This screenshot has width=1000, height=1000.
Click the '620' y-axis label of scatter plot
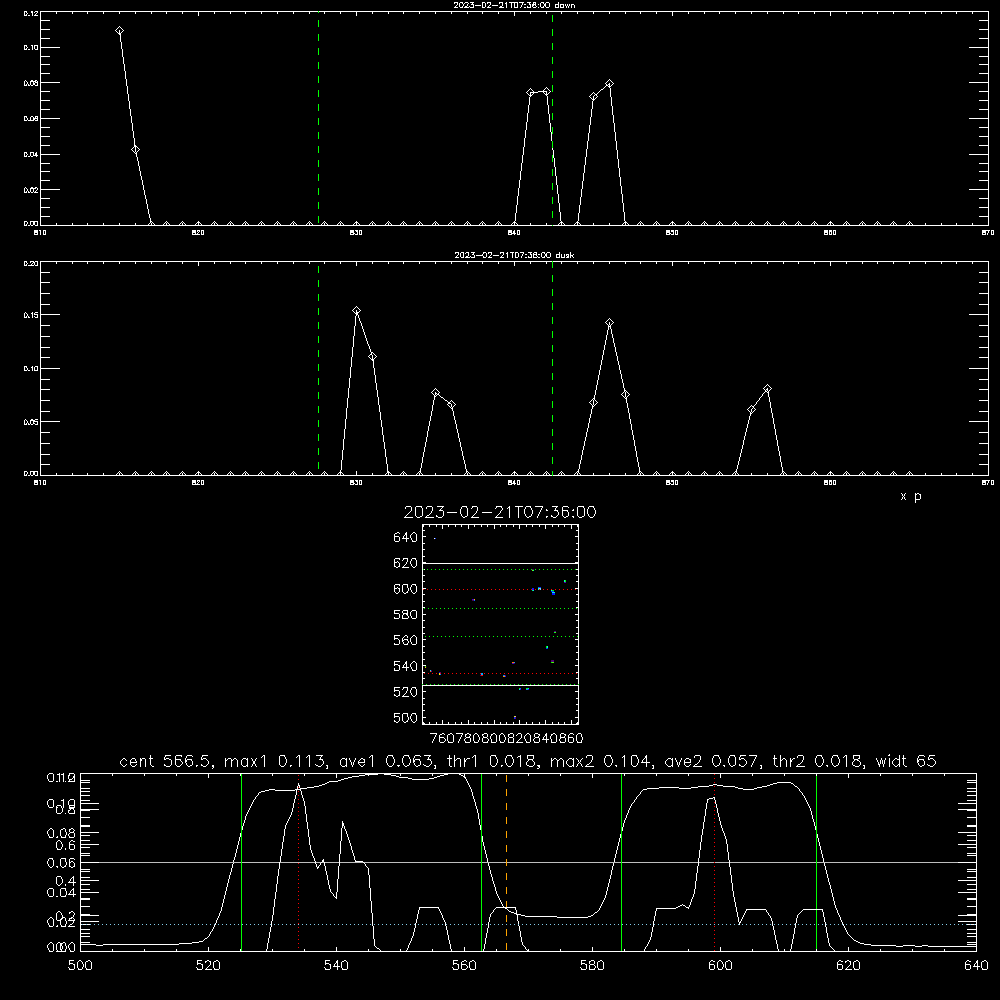point(405,563)
